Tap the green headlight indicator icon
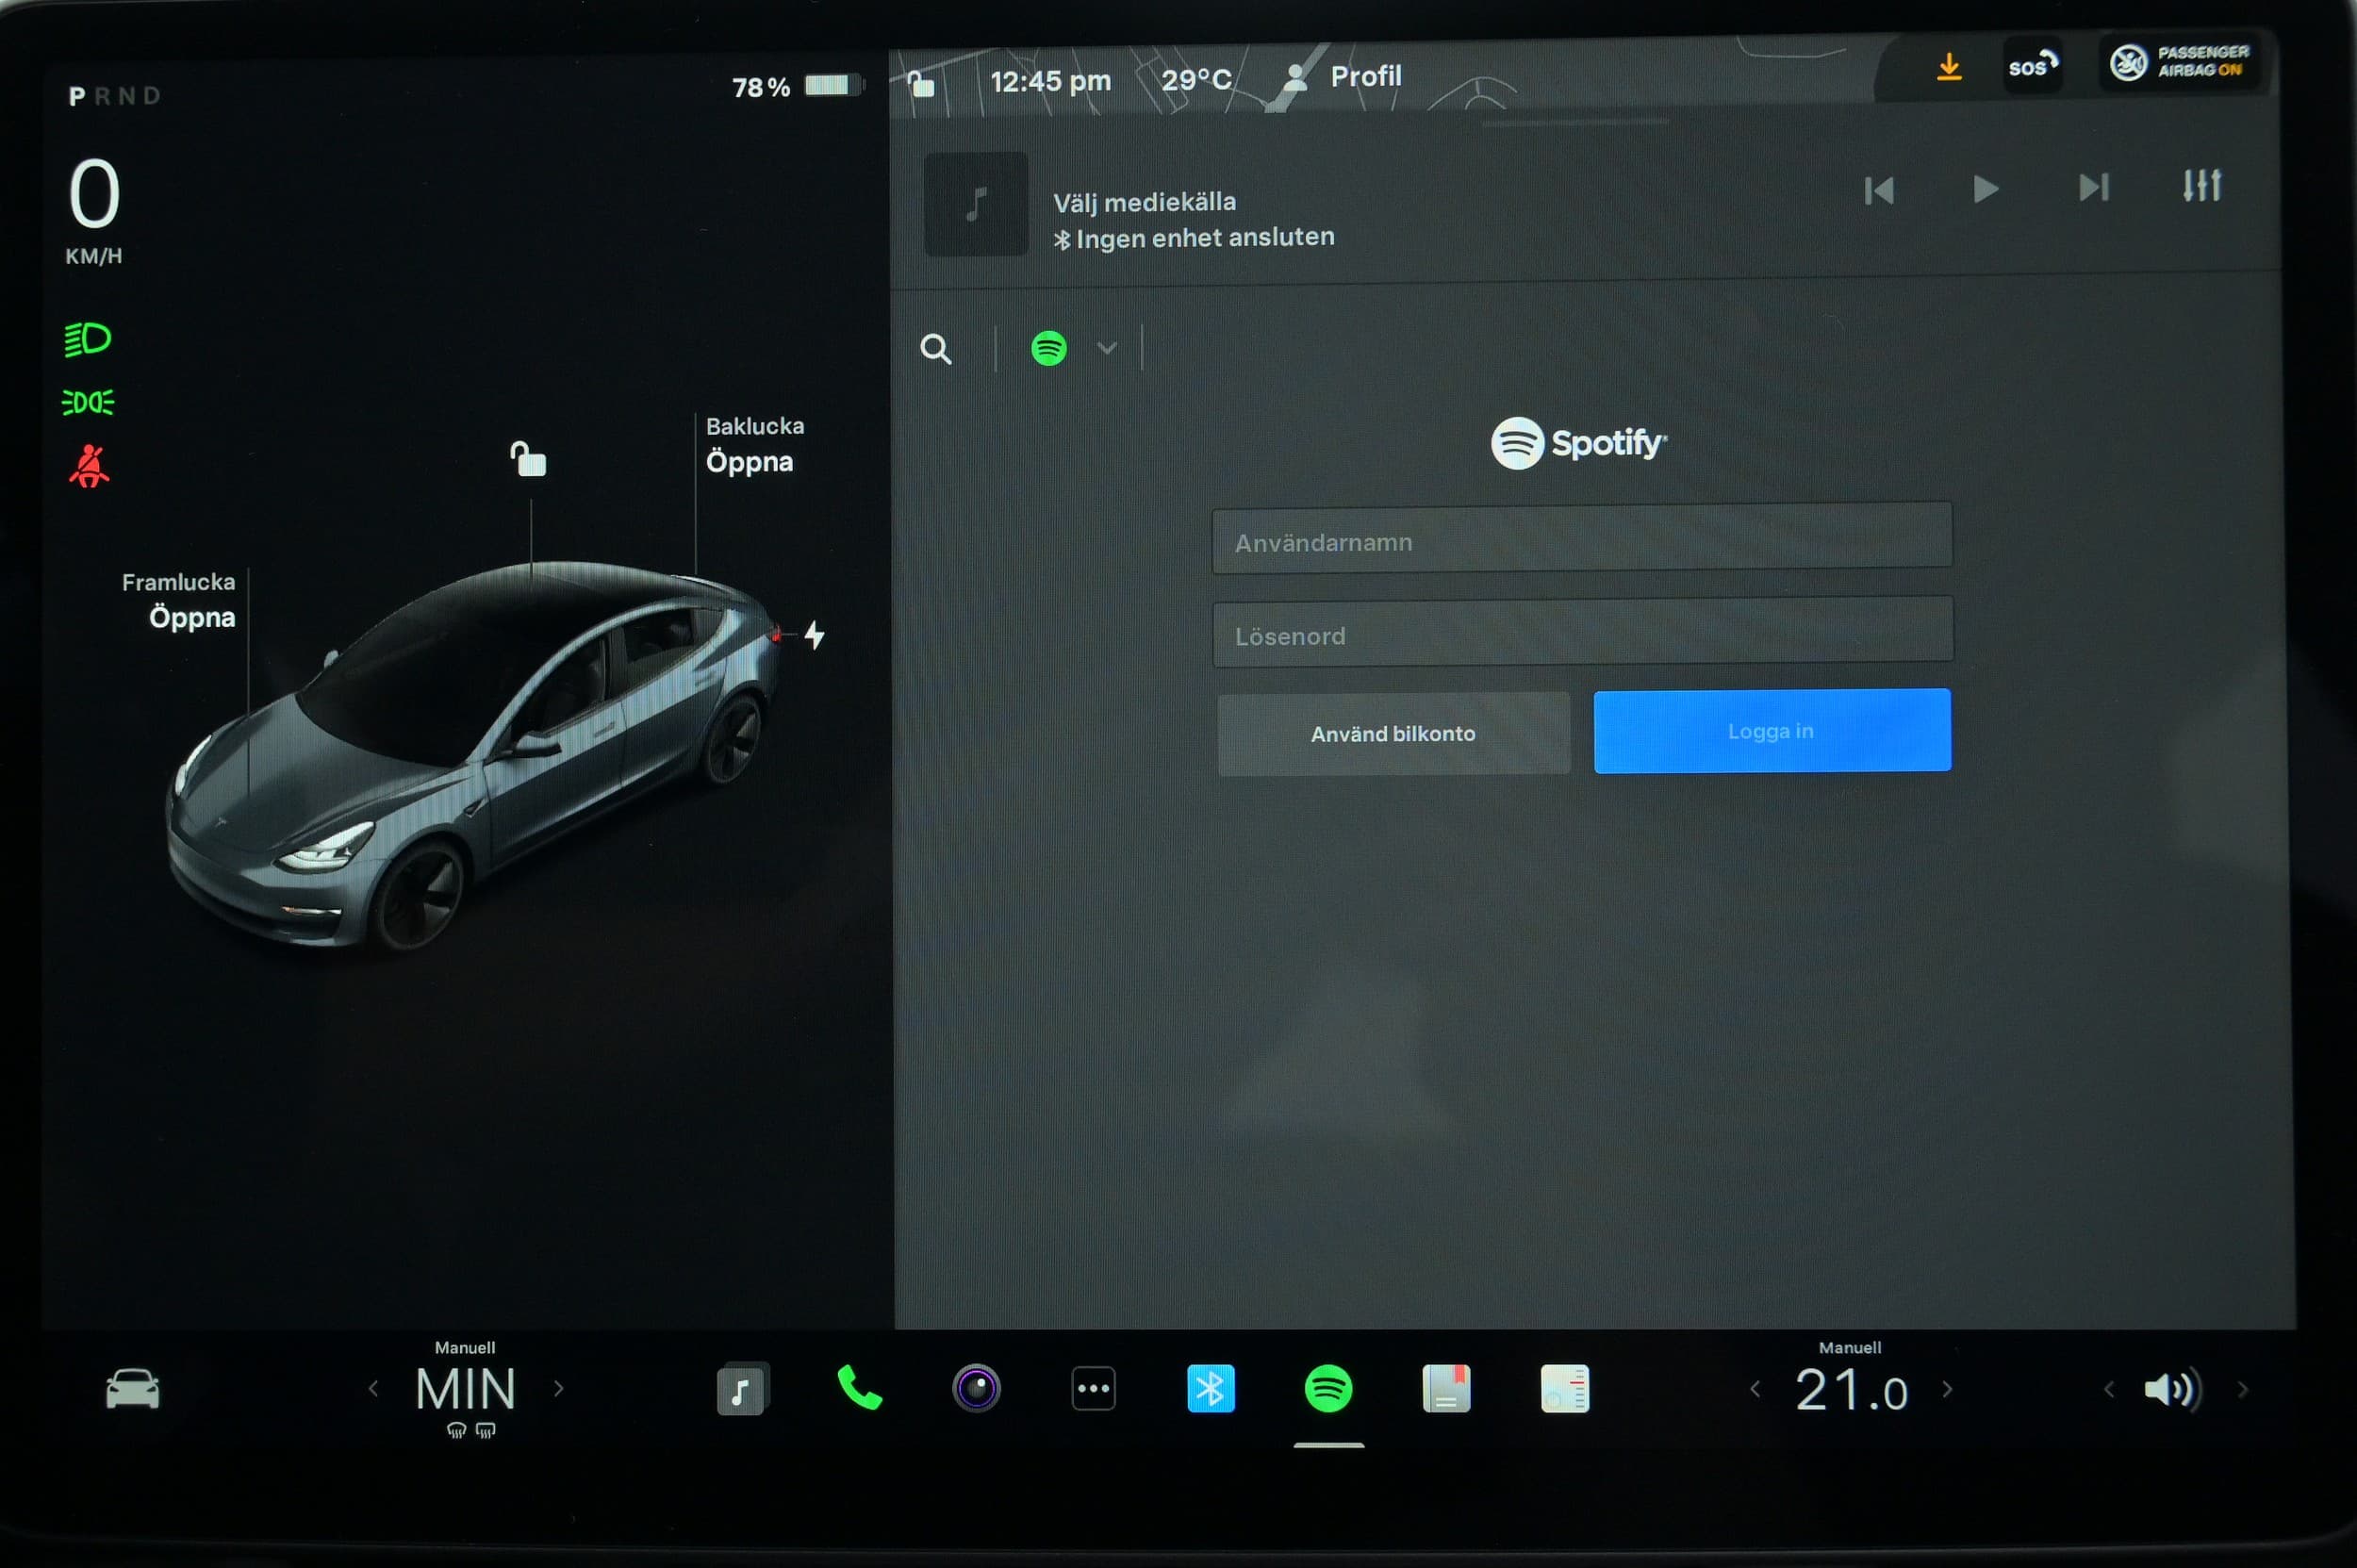This screenshot has height=1568, width=2357. pos(88,340)
